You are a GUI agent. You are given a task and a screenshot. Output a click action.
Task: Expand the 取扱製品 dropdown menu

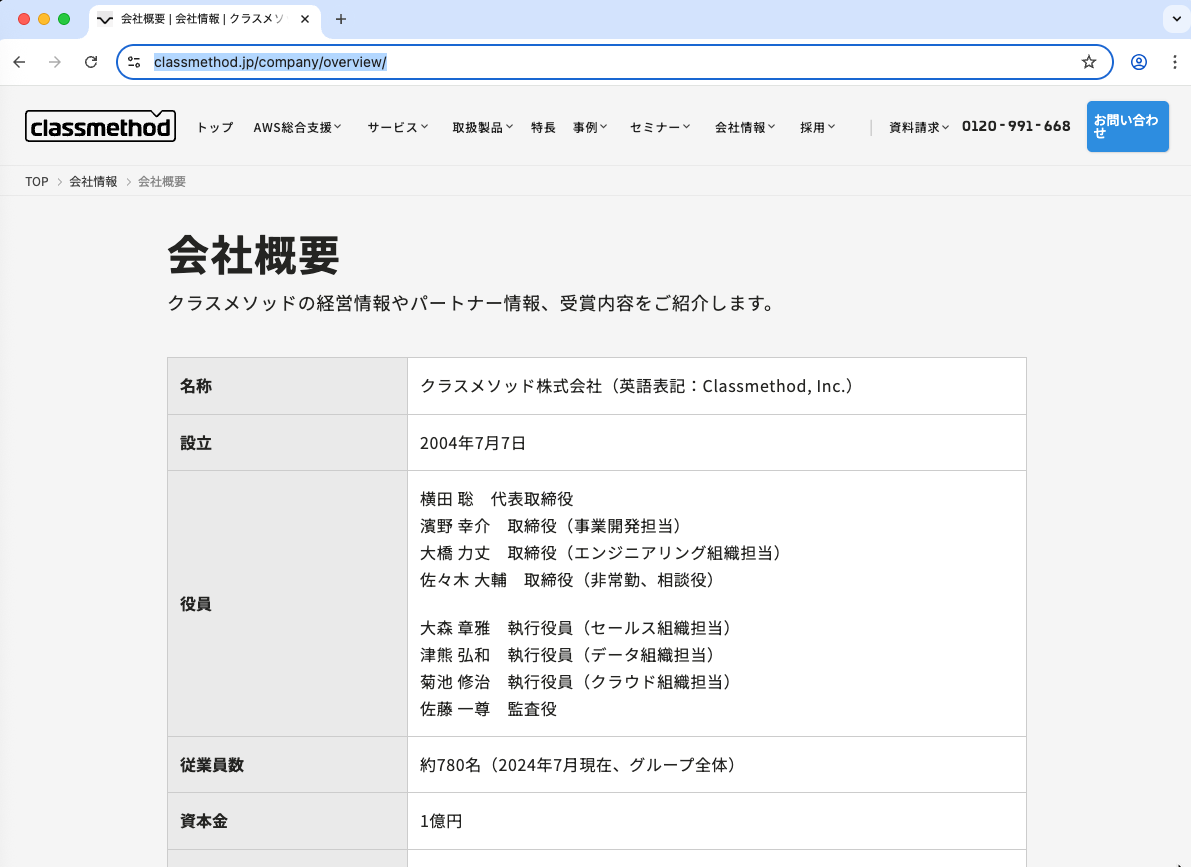(x=482, y=128)
